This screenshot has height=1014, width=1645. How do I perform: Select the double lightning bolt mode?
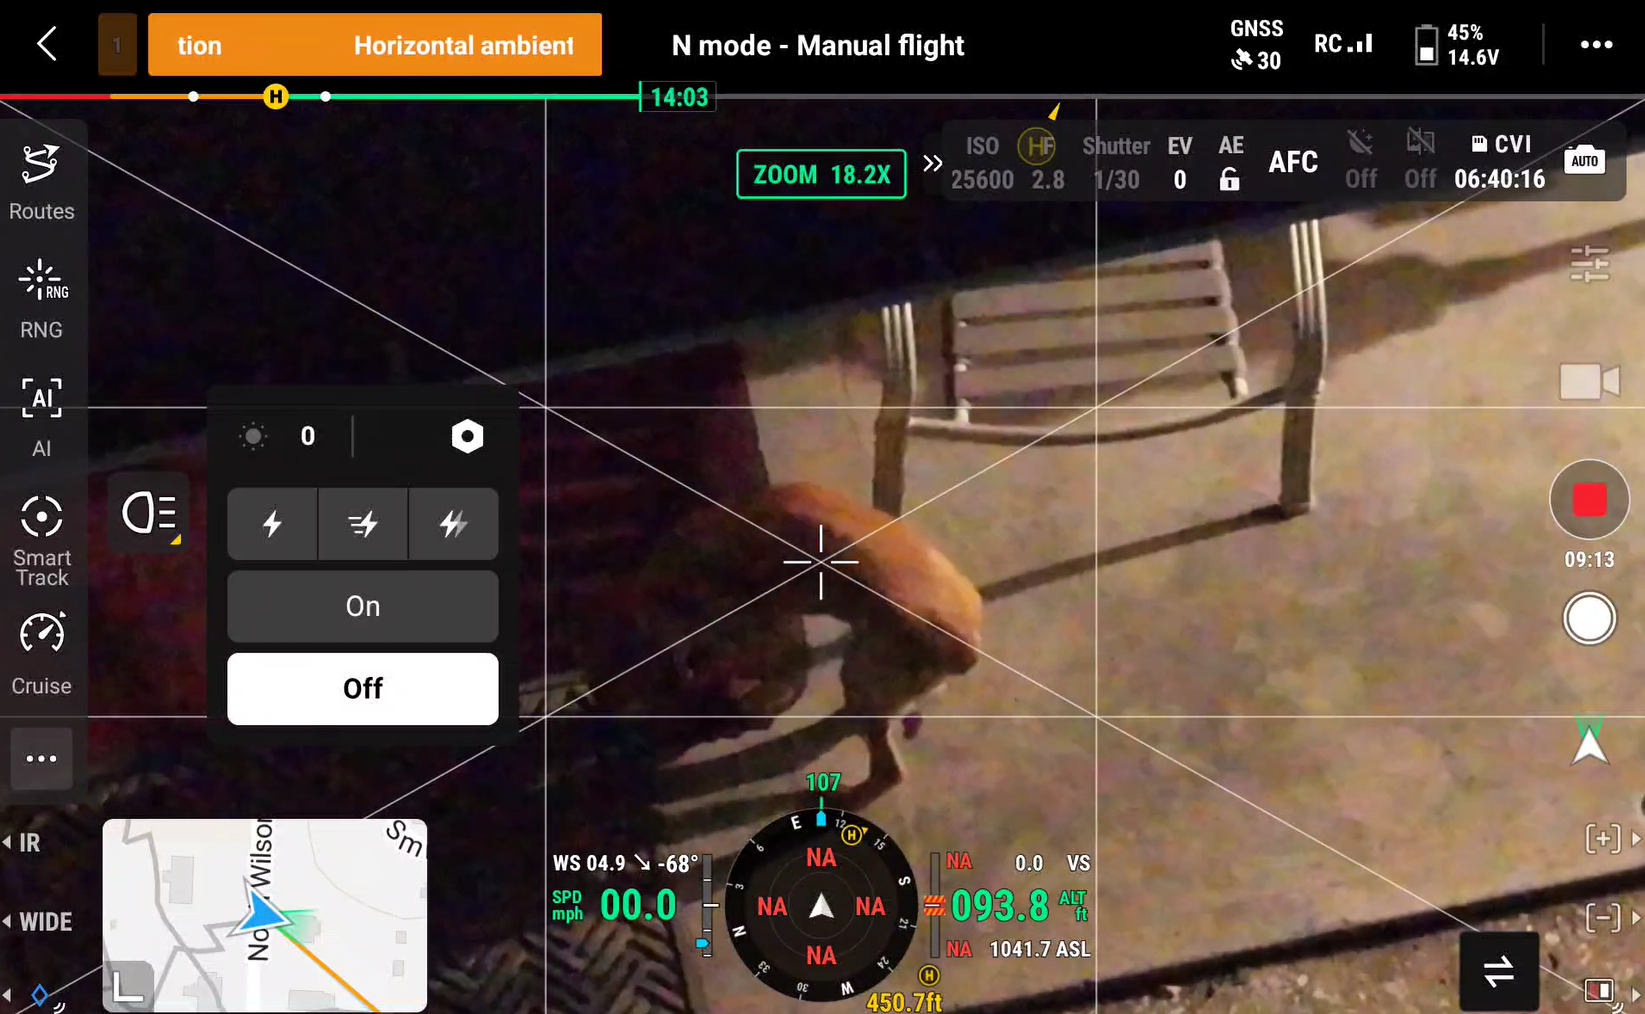pos(453,523)
